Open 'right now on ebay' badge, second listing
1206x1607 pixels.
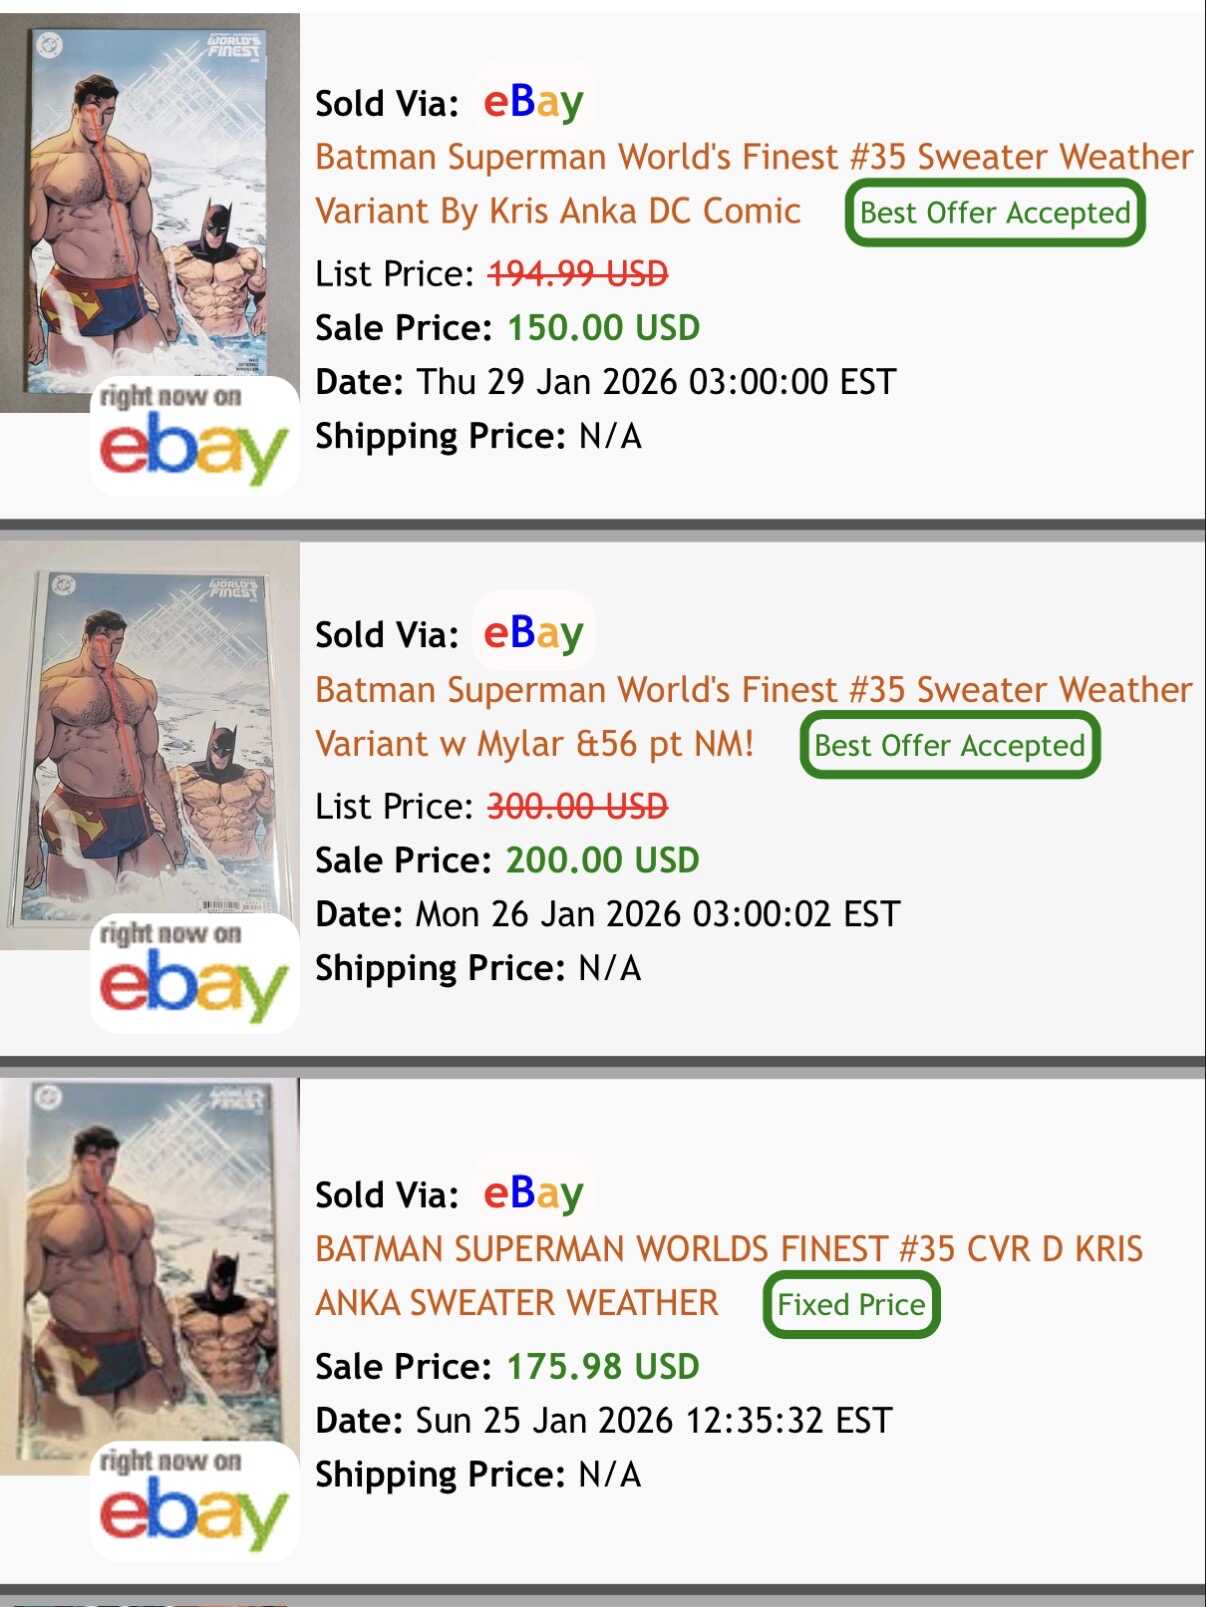click(x=194, y=973)
